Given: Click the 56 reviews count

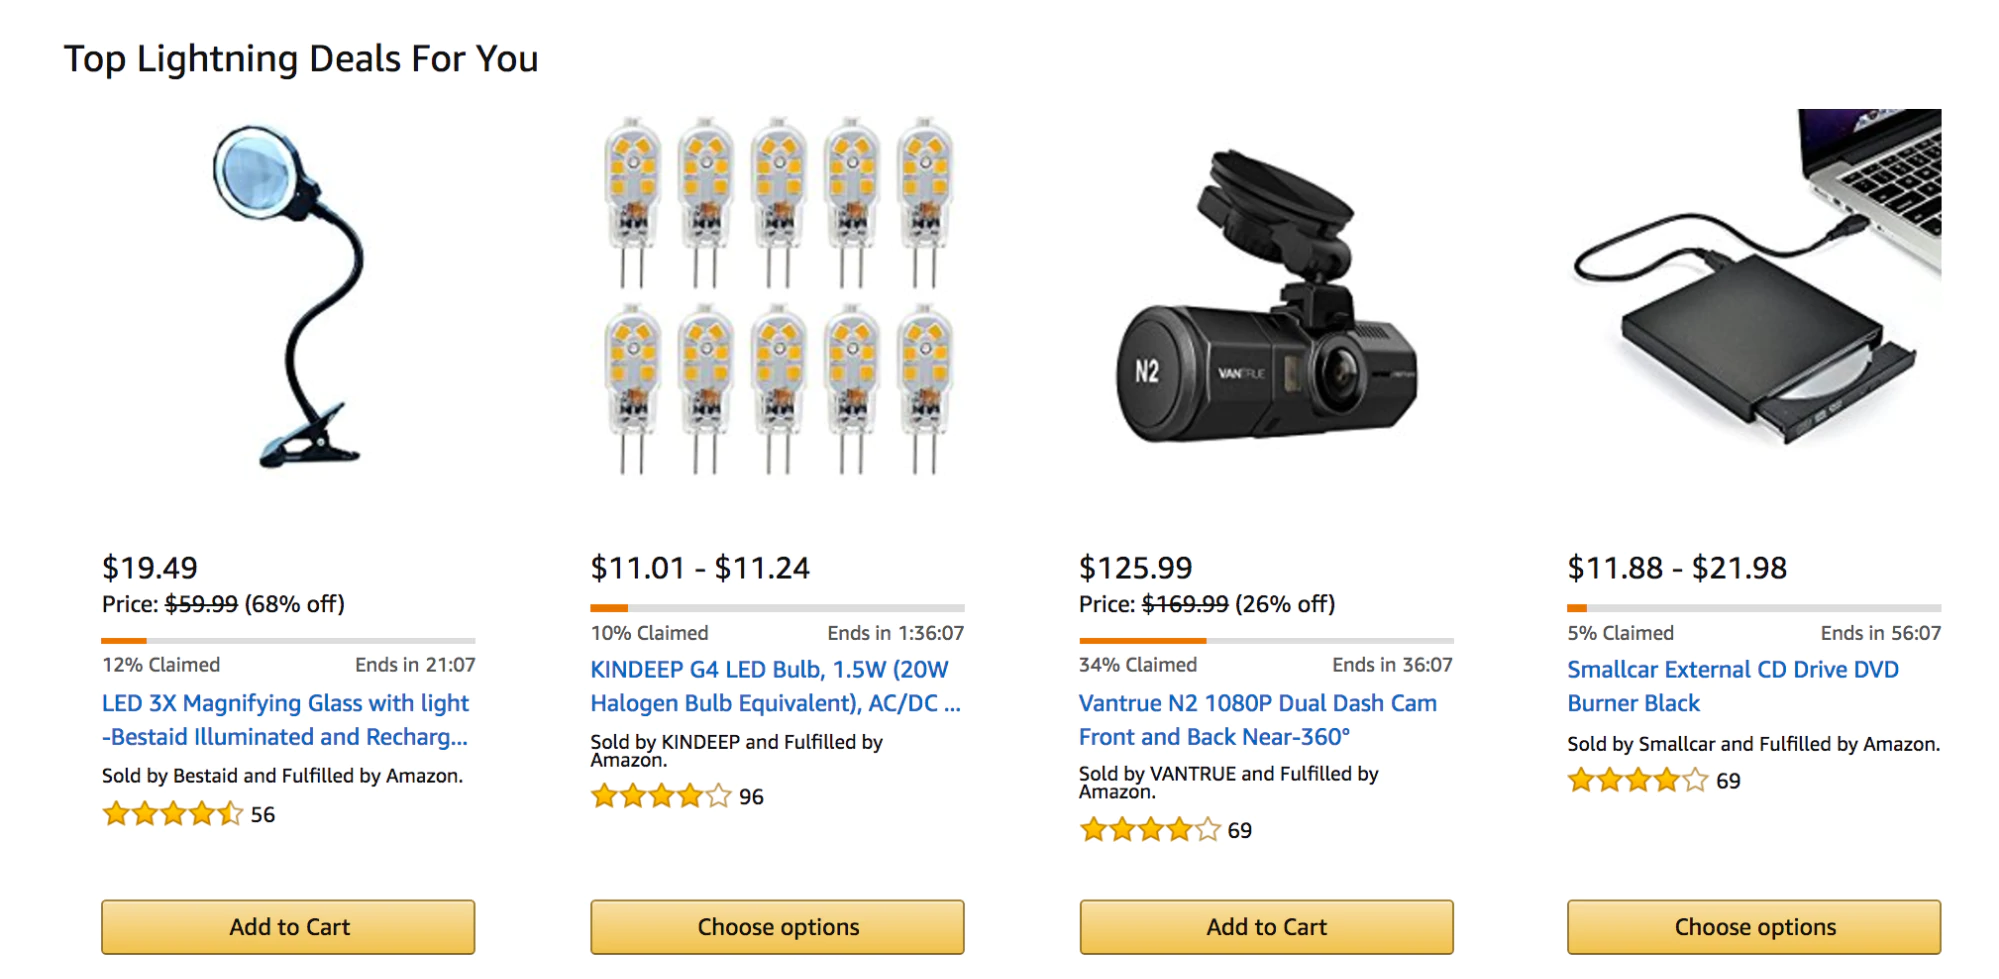Looking at the screenshot, I should [x=263, y=815].
